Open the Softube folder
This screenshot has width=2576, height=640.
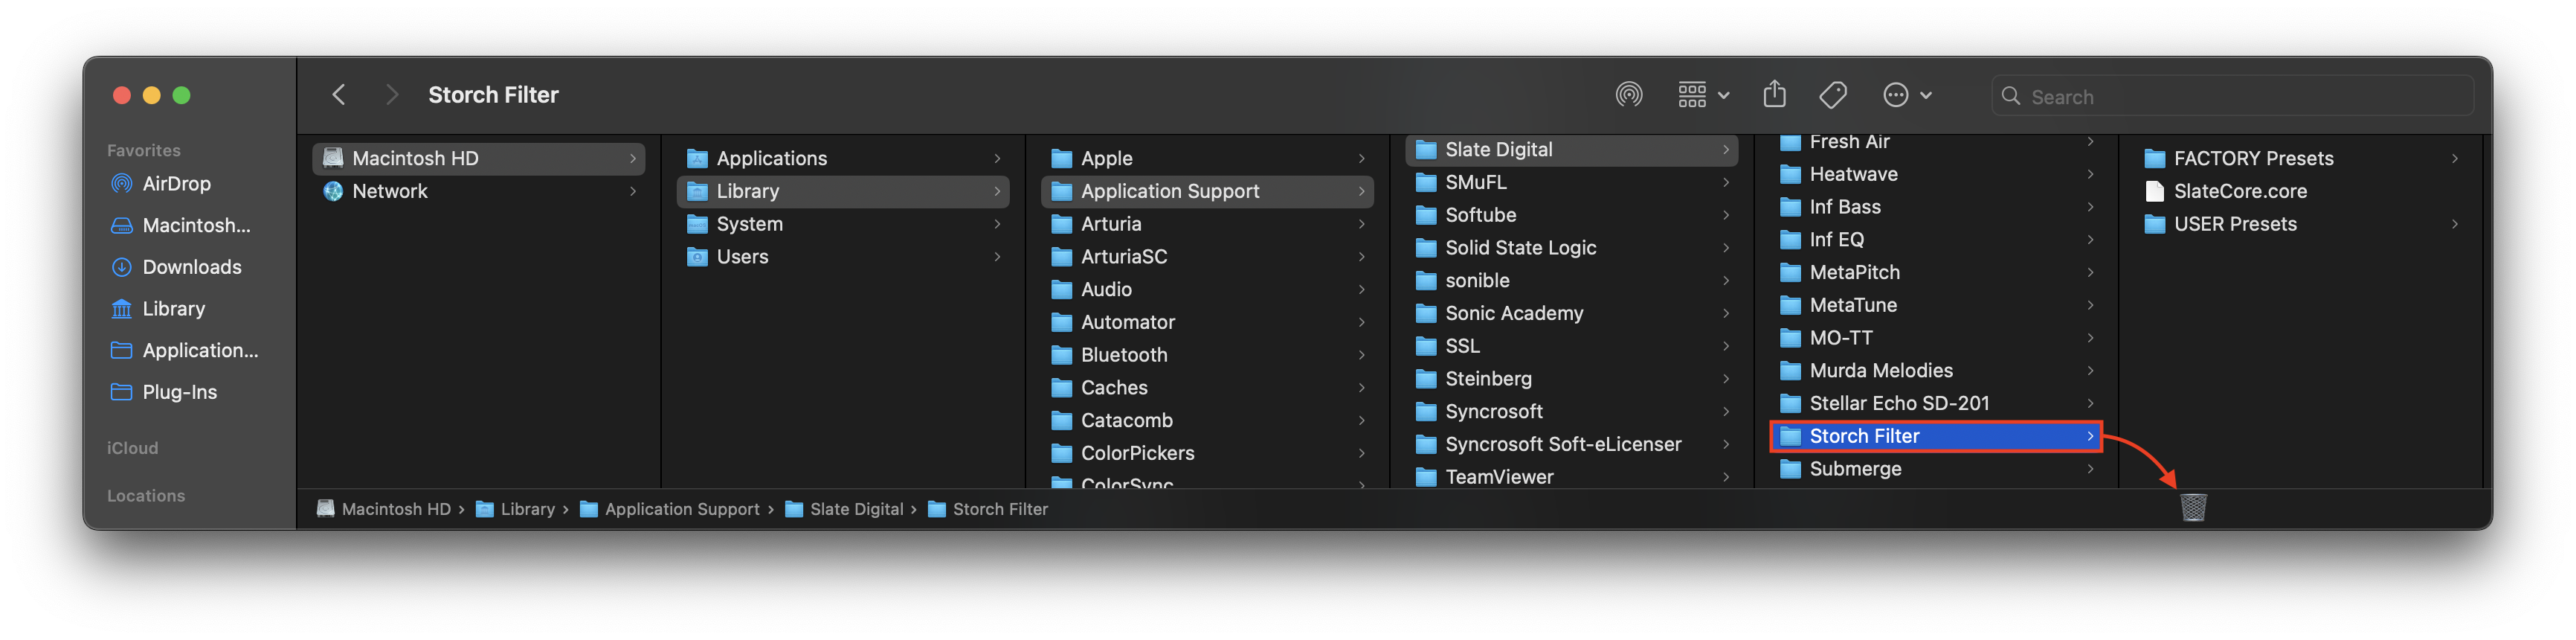tap(1572, 216)
